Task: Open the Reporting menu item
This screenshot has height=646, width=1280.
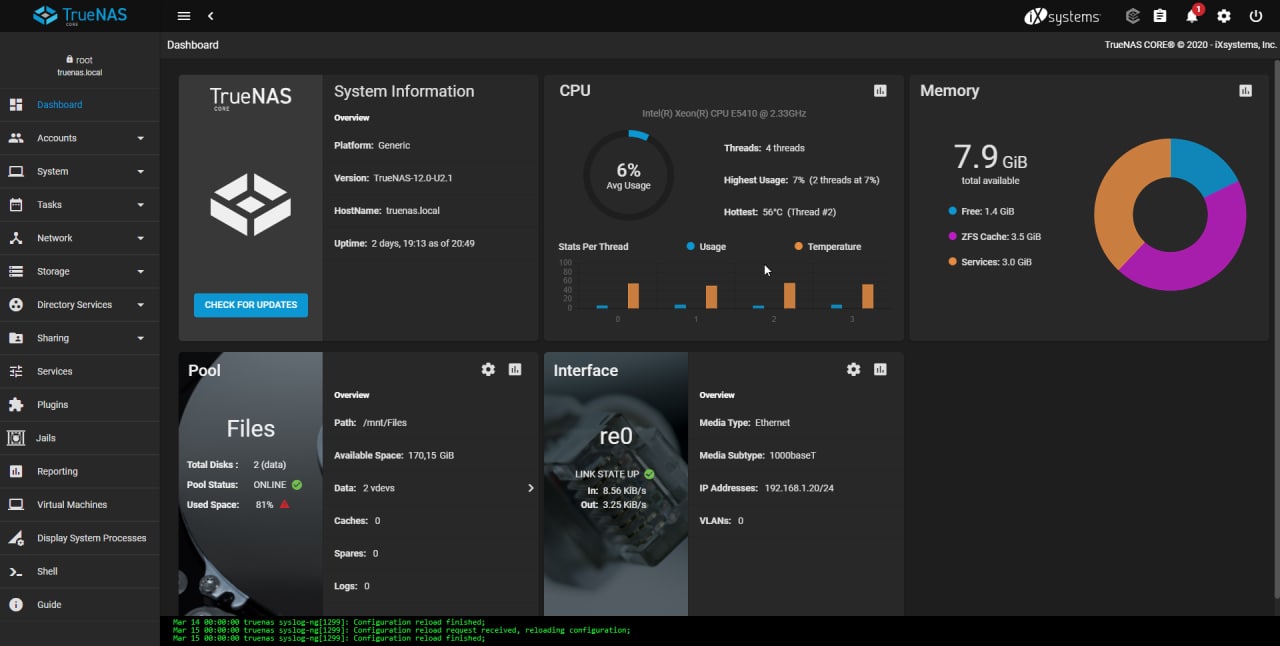Action: click(80, 471)
